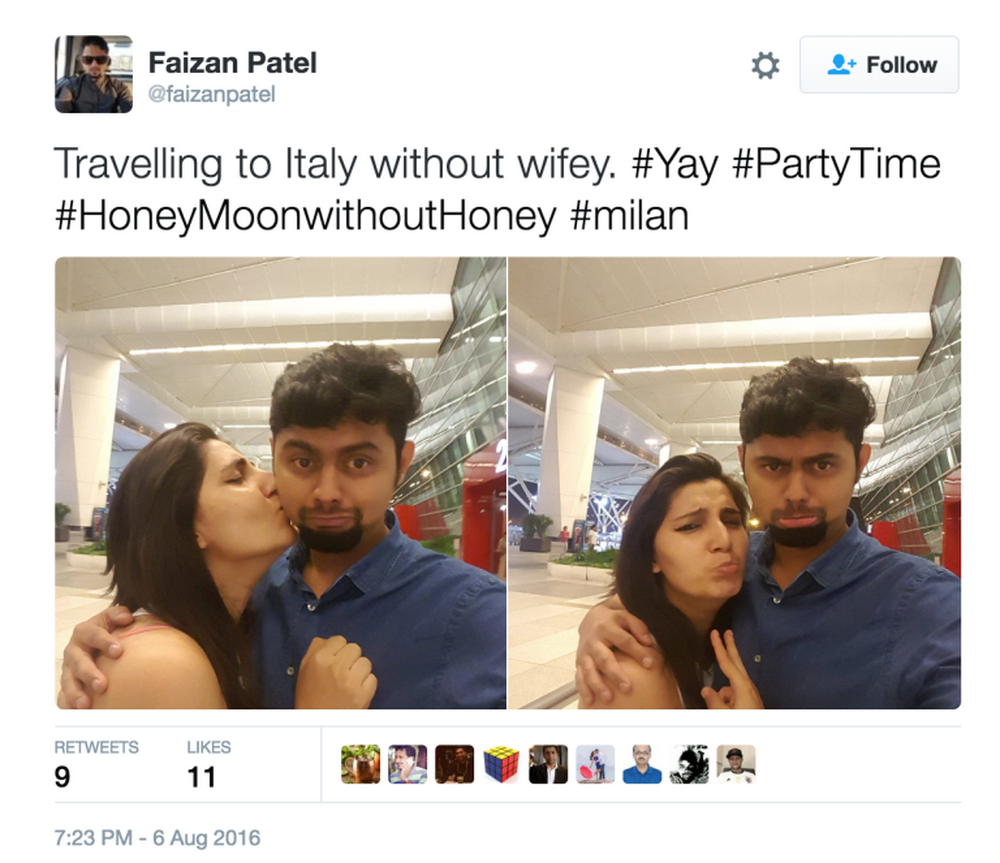Open the #milan hashtag

coord(629,216)
